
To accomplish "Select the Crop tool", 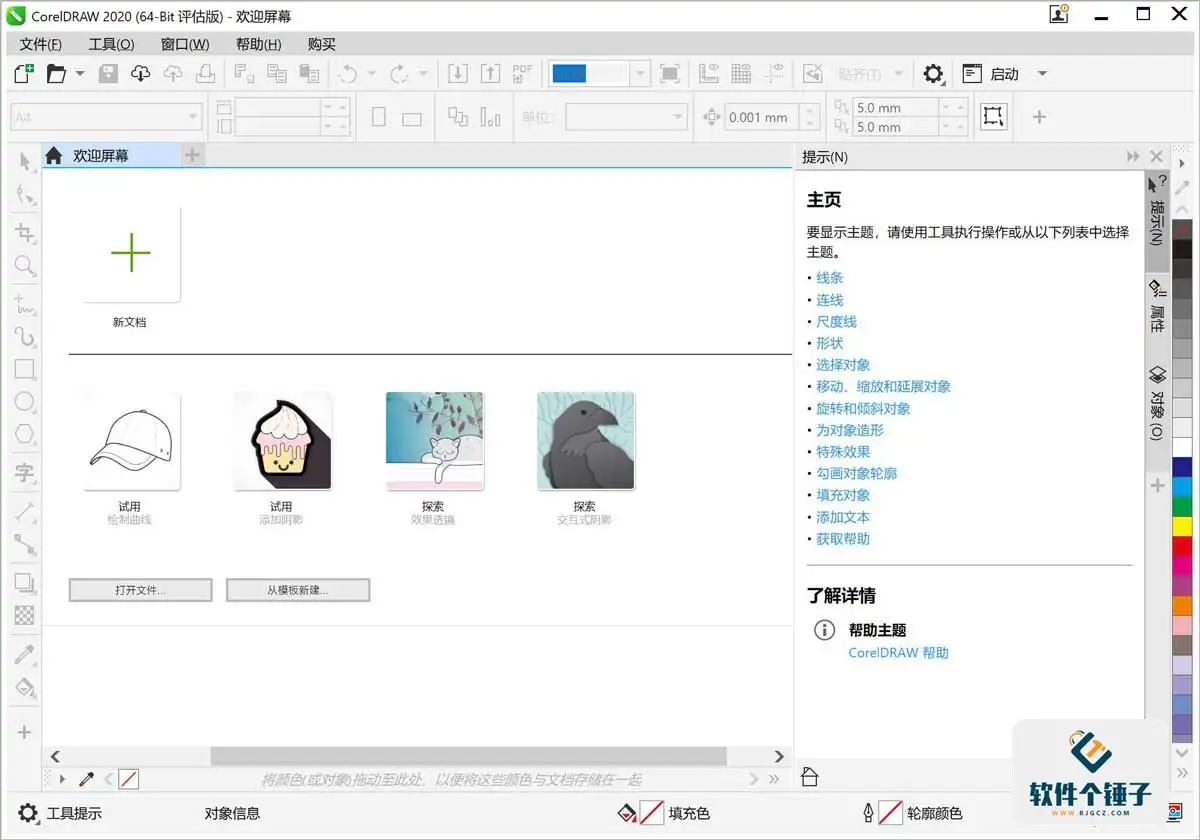I will (x=25, y=232).
